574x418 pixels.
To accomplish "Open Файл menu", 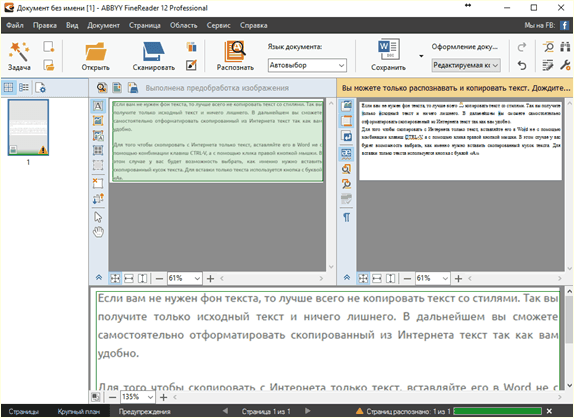I will pos(15,25).
